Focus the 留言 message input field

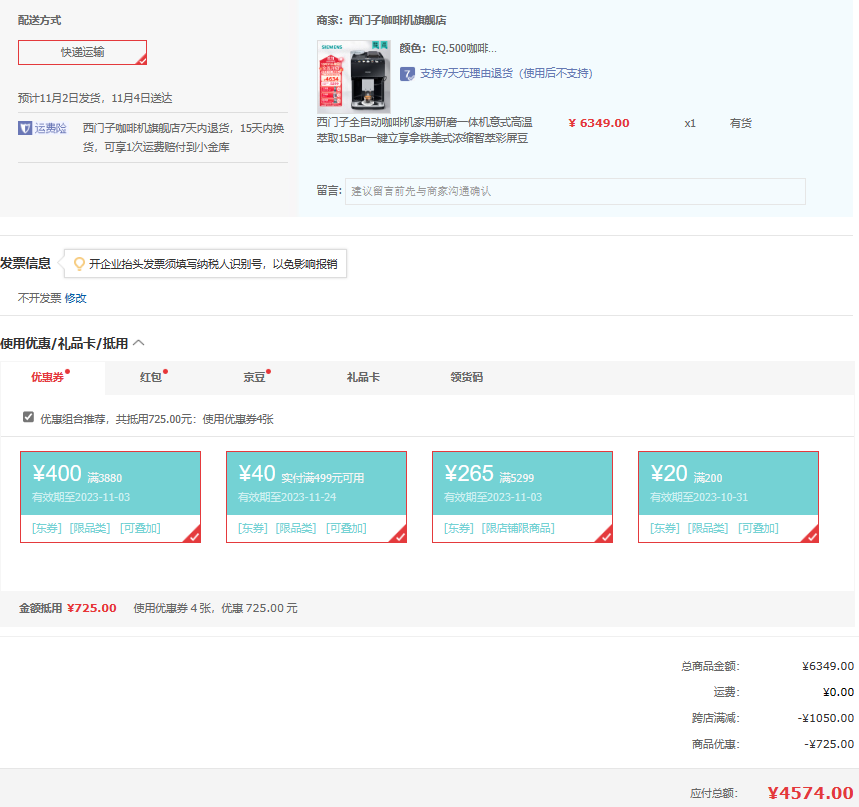[x=575, y=191]
